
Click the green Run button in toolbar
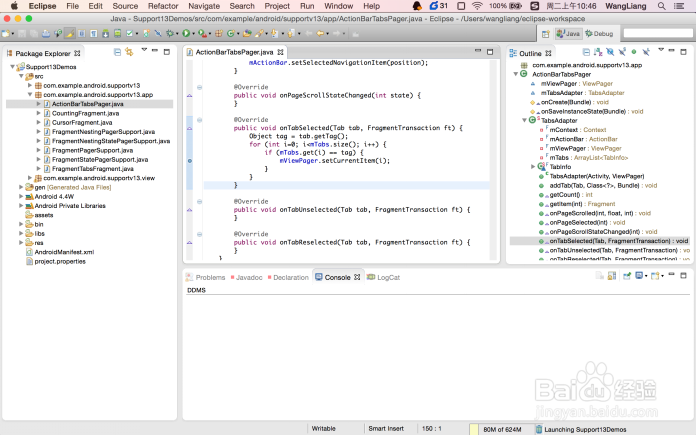(186, 33)
